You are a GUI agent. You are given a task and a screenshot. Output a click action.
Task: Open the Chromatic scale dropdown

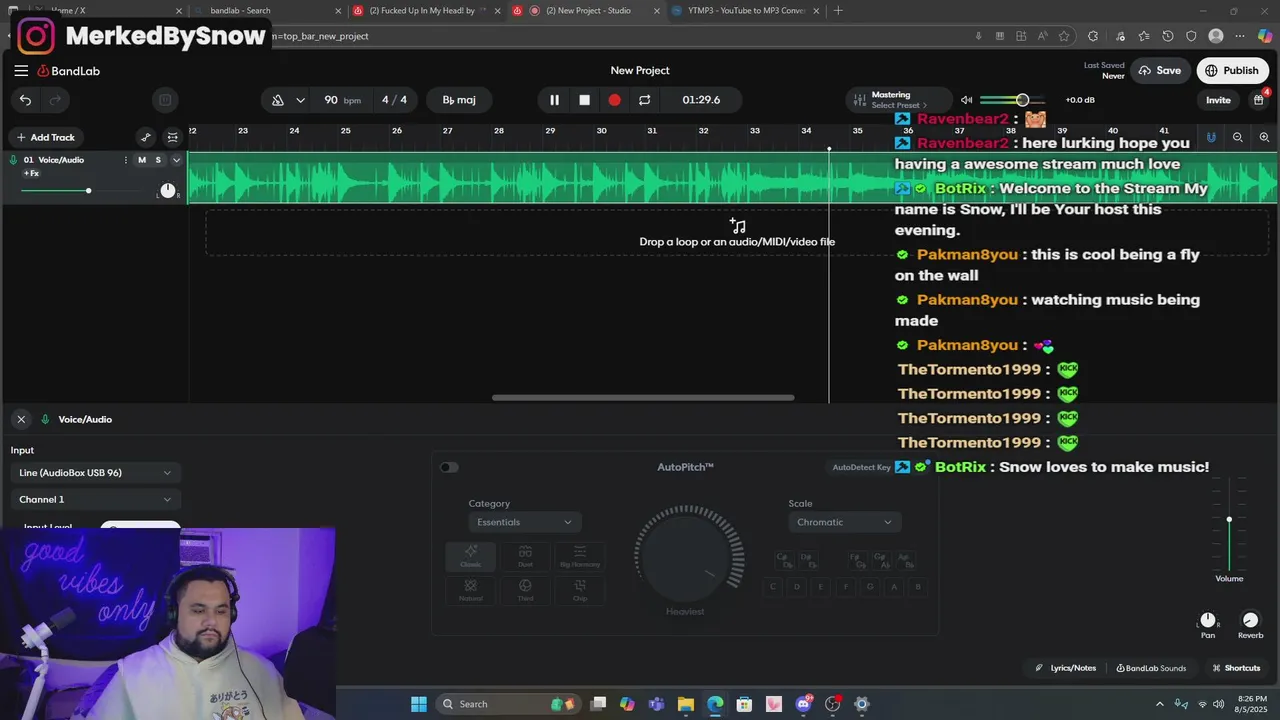[844, 522]
